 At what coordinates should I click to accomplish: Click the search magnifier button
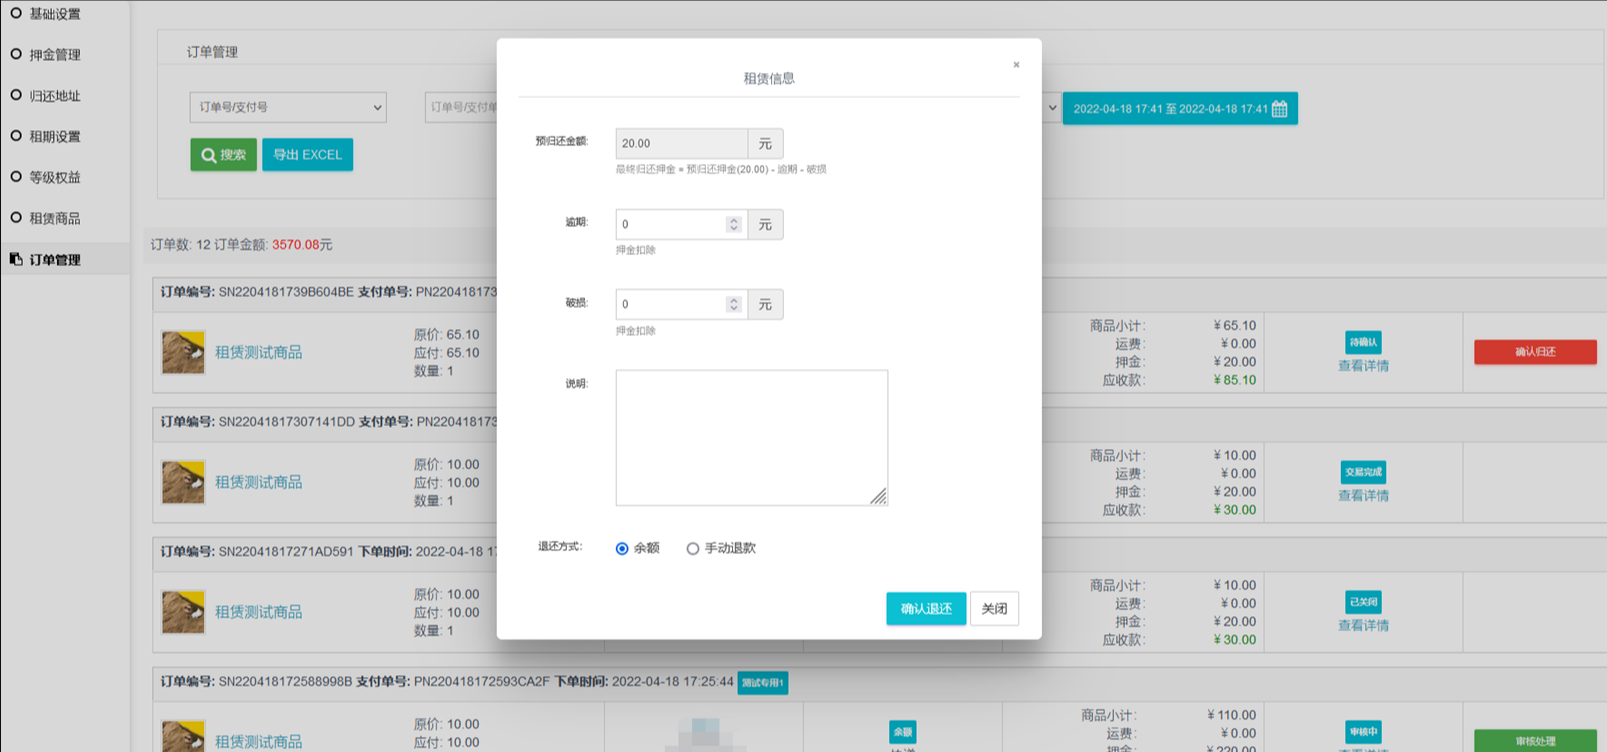(x=223, y=155)
